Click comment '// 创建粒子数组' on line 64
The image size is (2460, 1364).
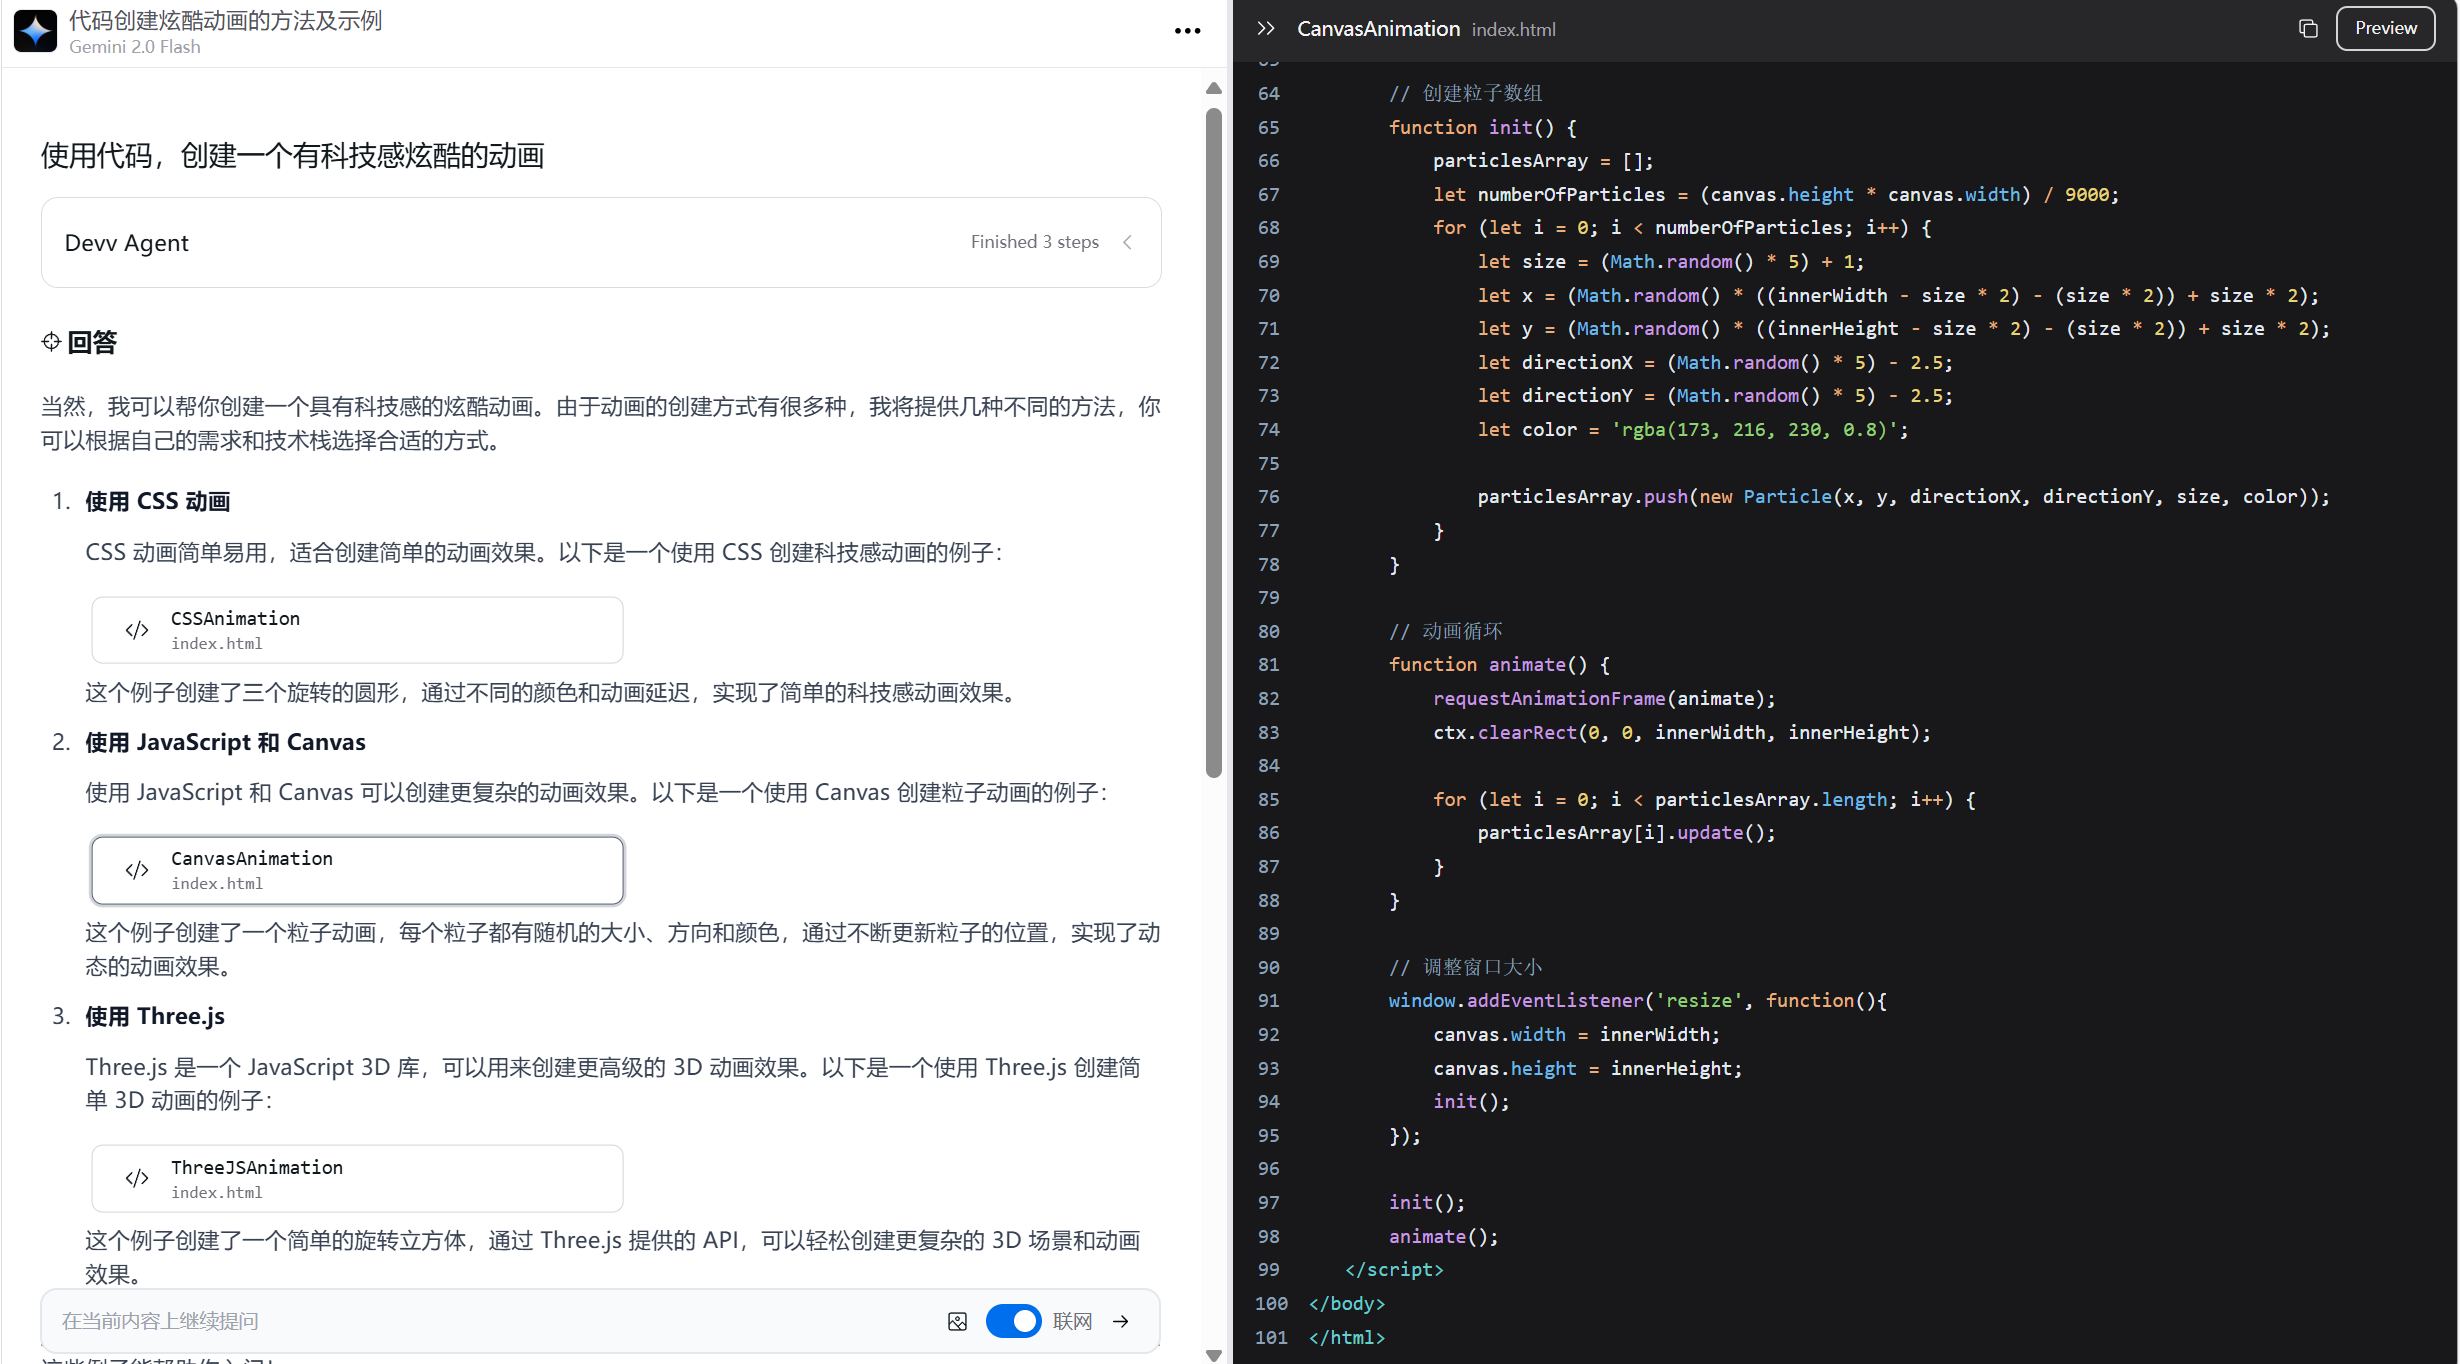1465,93
